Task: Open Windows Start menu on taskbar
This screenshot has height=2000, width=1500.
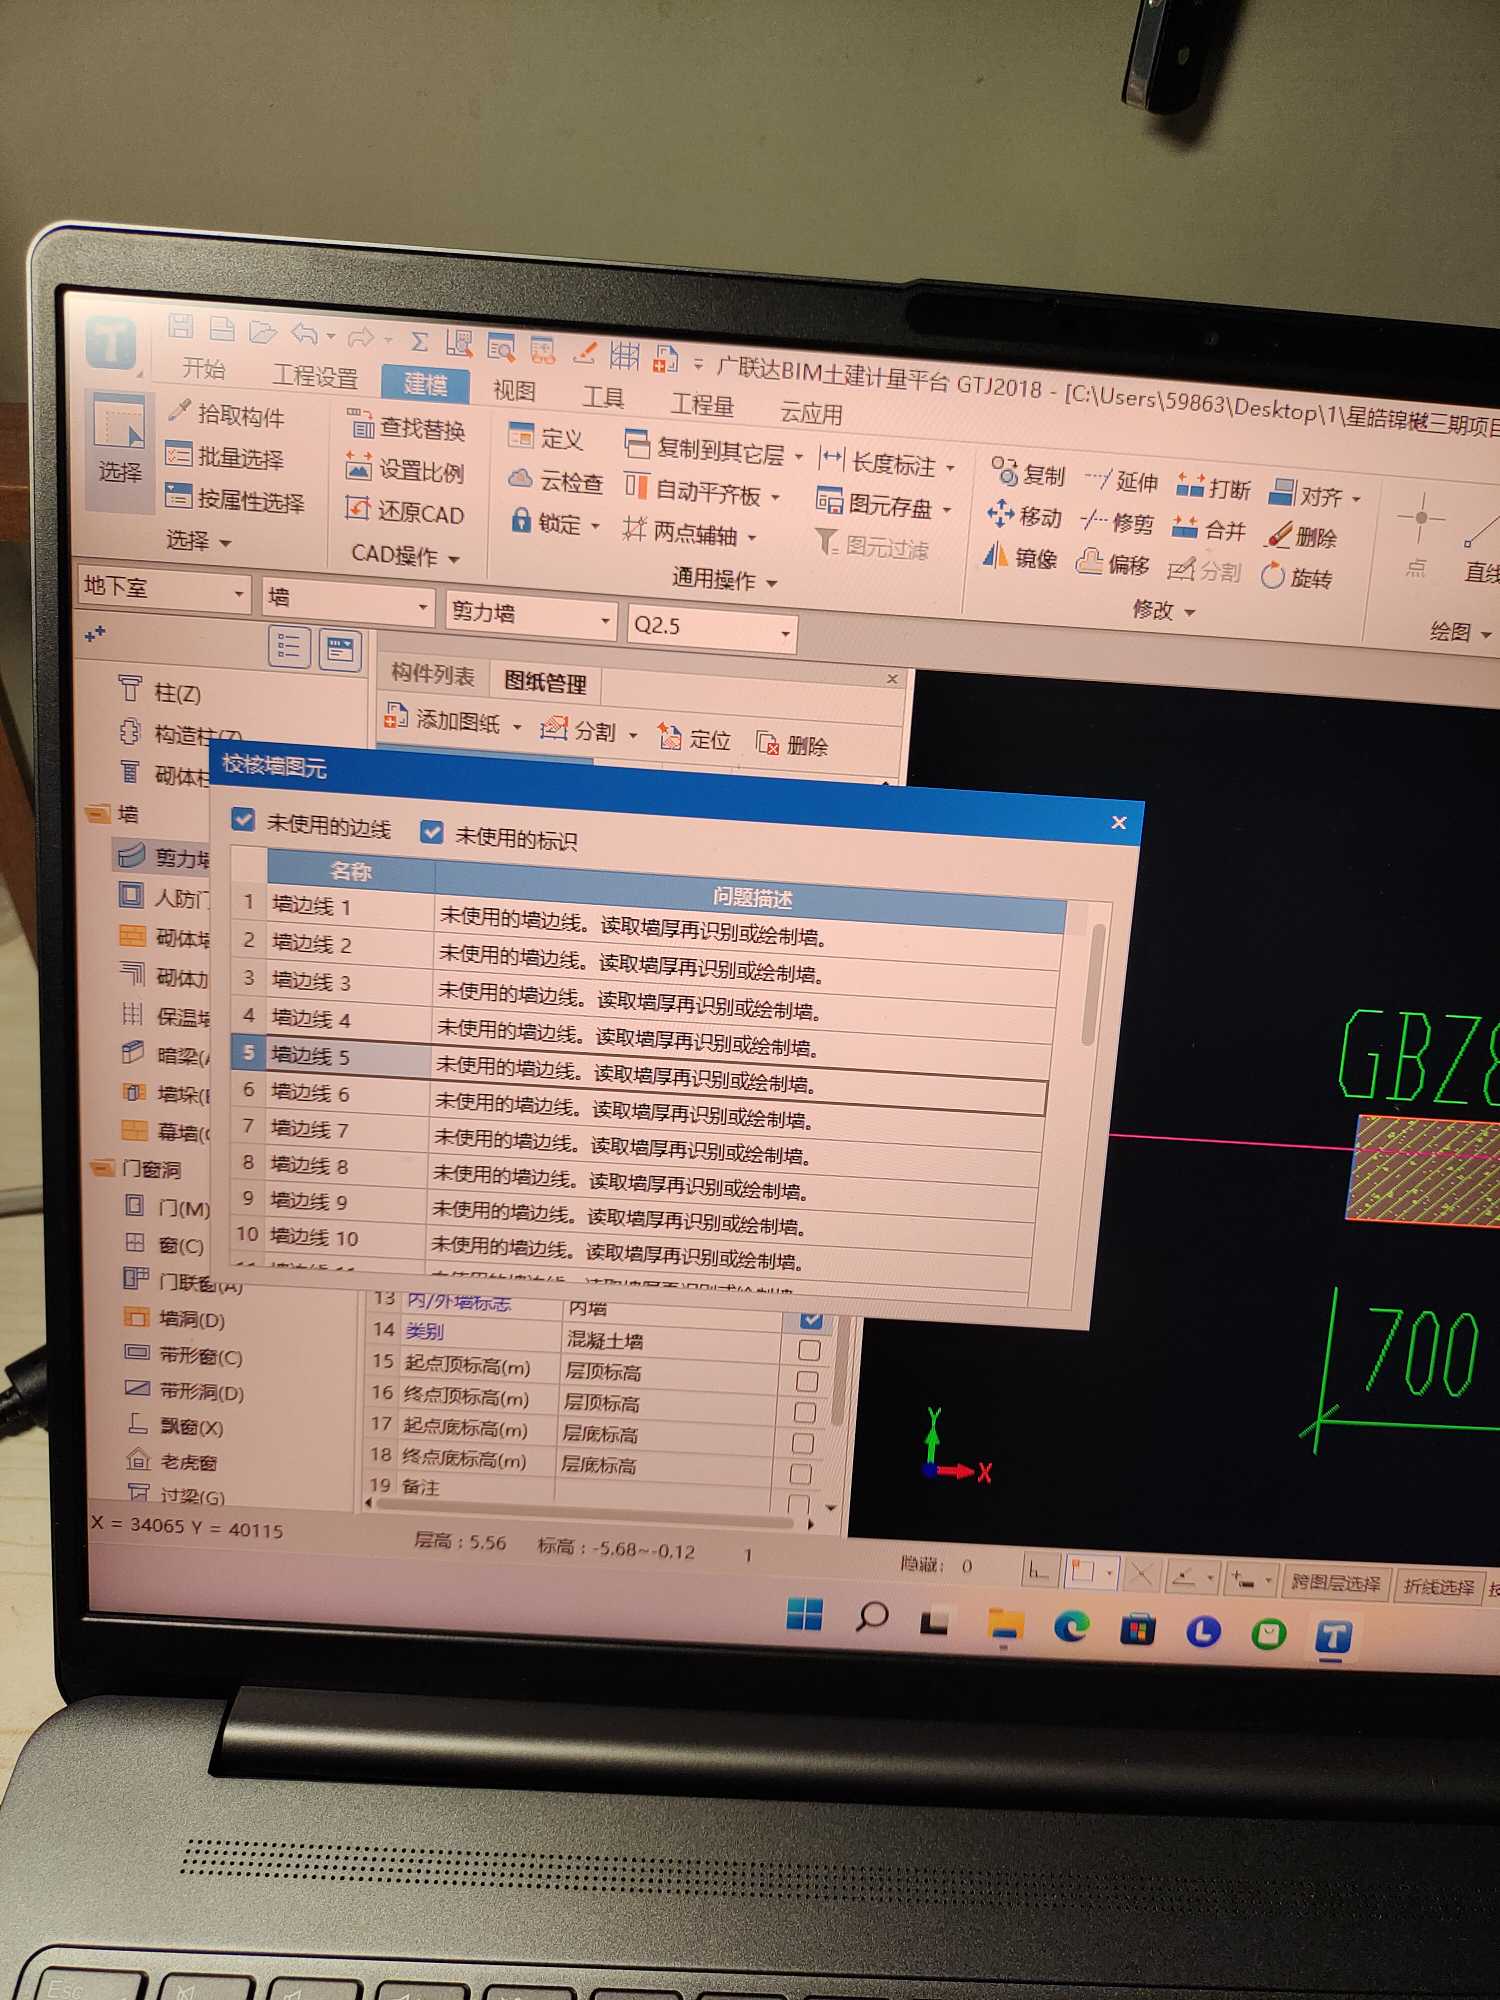Action: (804, 1614)
